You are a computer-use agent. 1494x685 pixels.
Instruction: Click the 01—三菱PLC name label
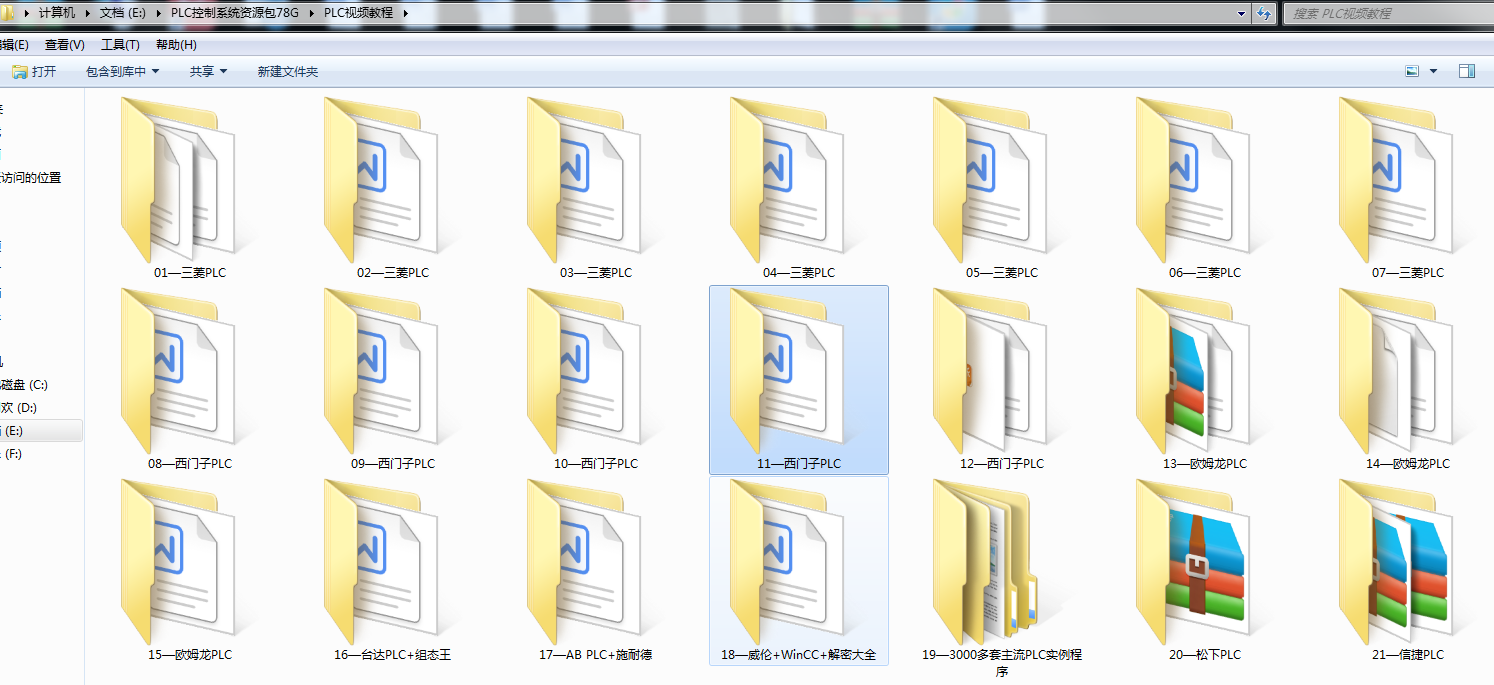tap(190, 272)
